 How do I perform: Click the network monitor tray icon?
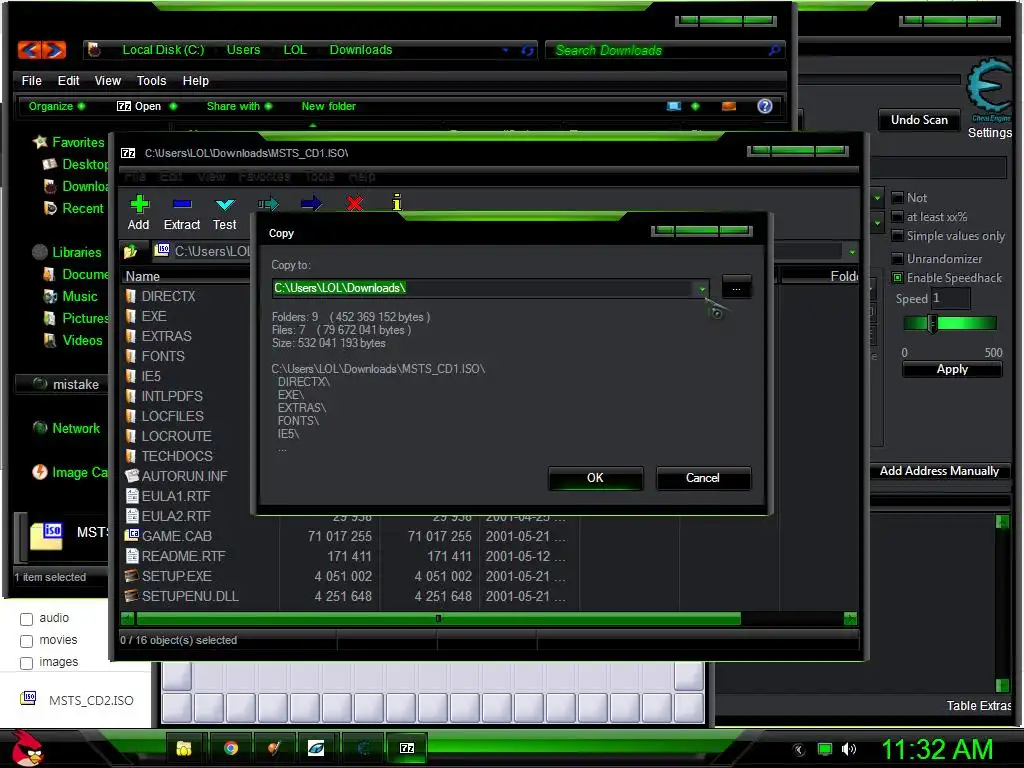(x=825, y=749)
